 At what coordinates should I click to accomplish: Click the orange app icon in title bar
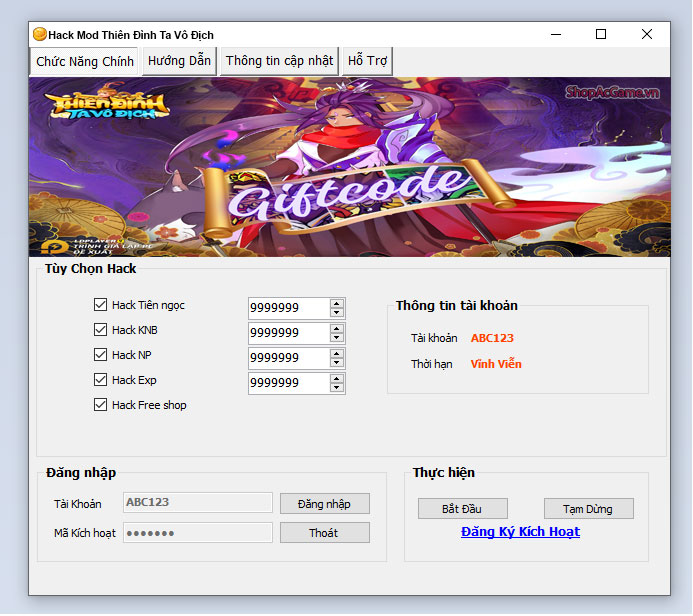click(40, 34)
